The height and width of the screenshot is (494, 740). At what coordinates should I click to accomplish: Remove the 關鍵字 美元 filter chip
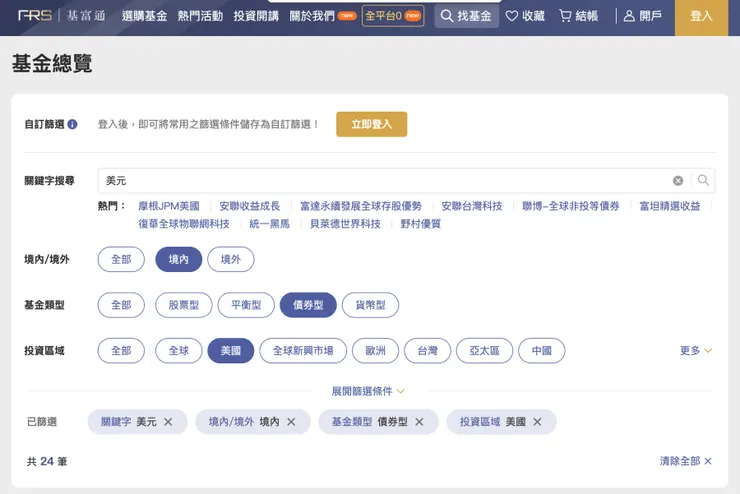click(x=168, y=422)
